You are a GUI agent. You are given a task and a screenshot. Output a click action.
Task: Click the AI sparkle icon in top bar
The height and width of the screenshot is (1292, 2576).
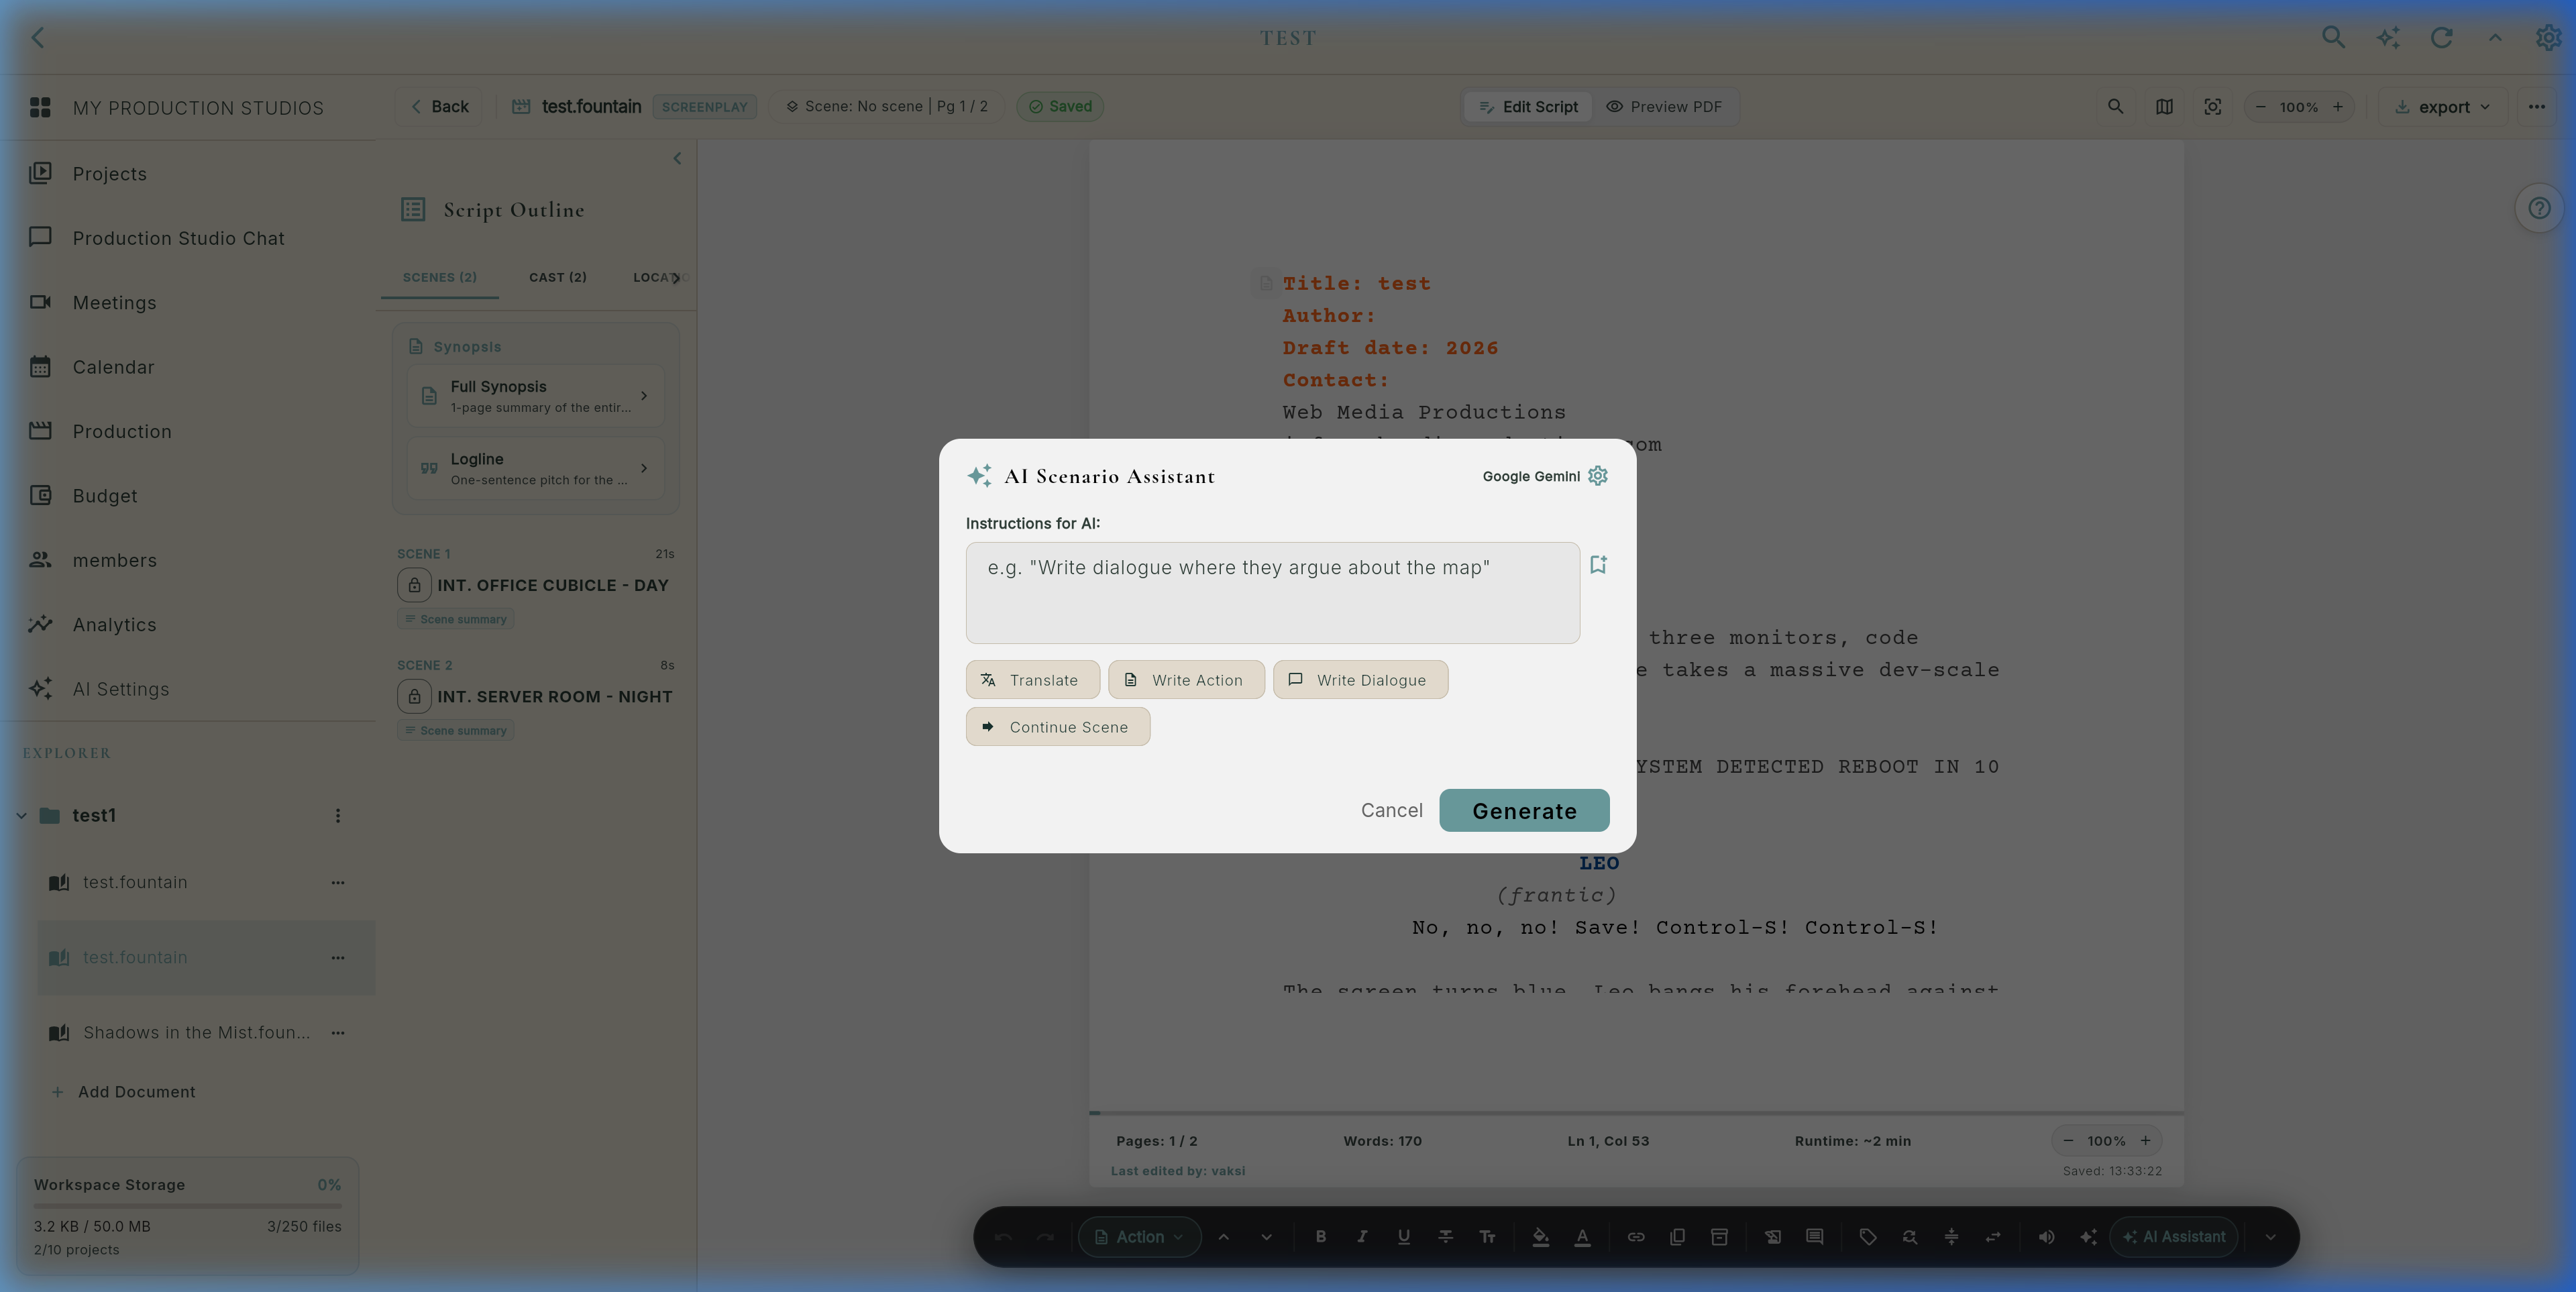[x=2387, y=38]
